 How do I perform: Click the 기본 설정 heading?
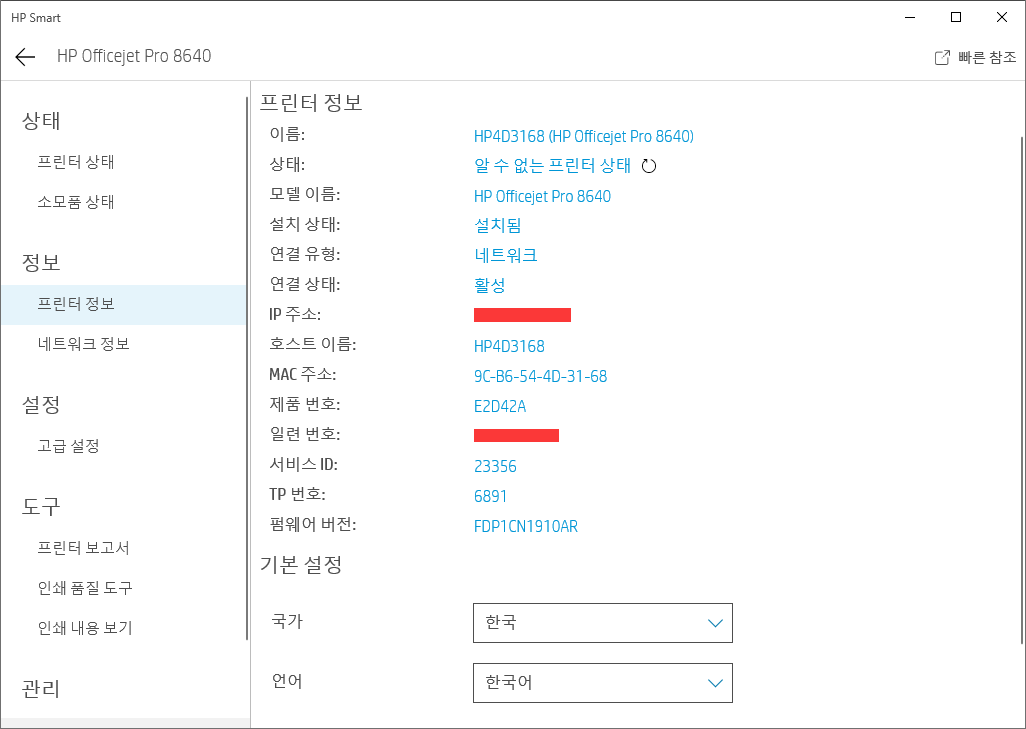tap(301, 565)
